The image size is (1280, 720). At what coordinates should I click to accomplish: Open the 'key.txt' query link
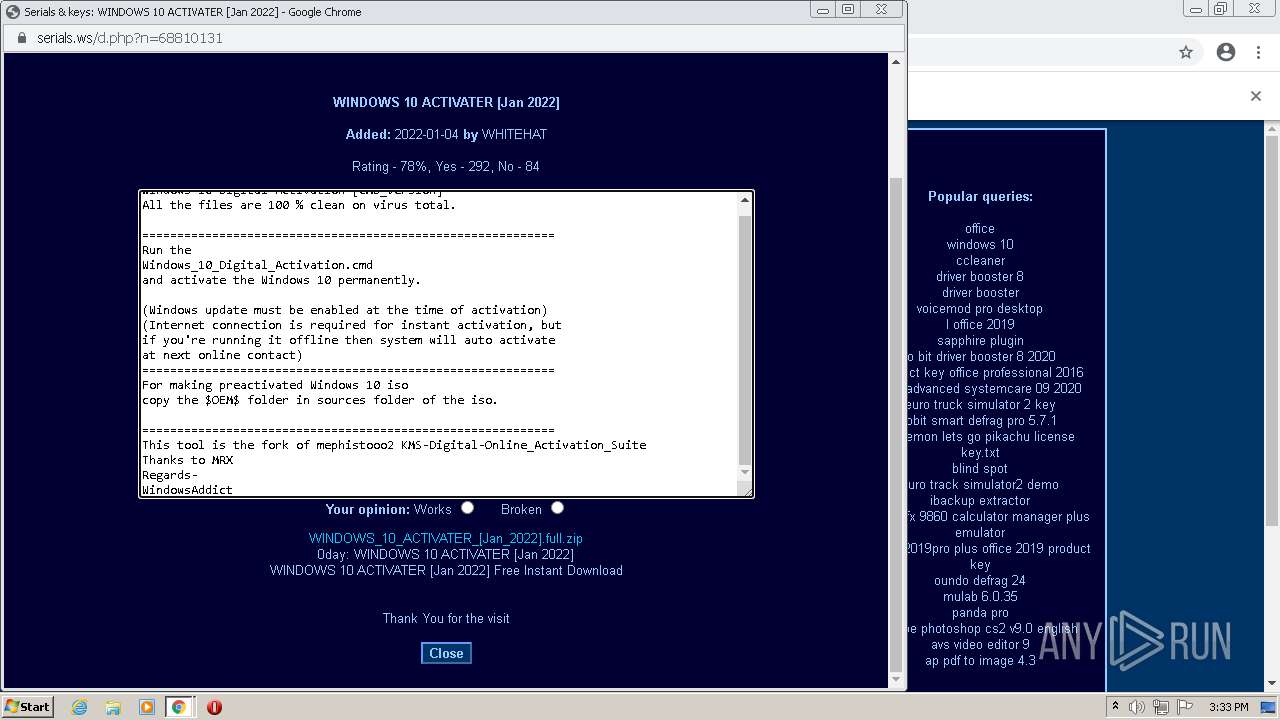click(980, 452)
